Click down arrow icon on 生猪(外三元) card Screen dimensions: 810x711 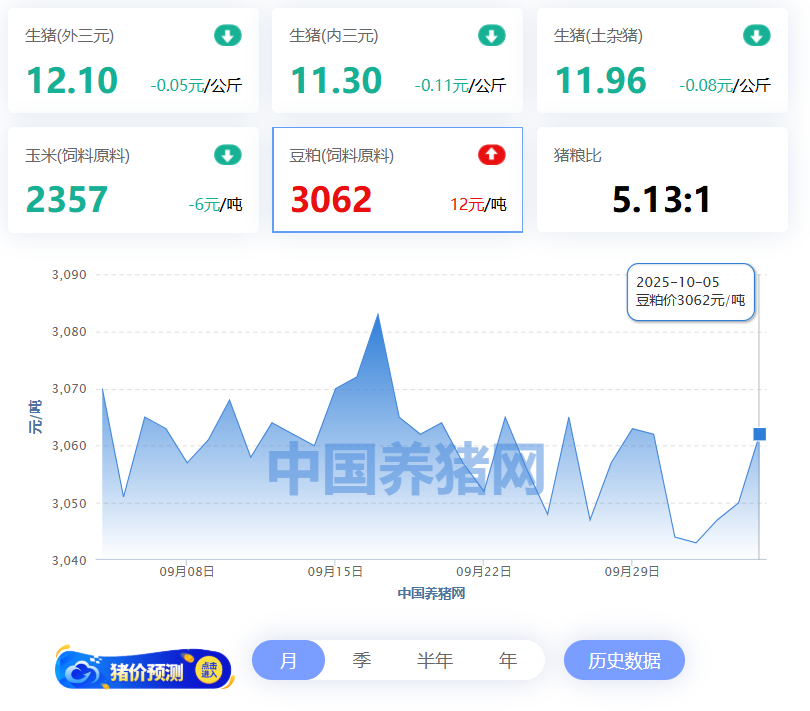227,36
